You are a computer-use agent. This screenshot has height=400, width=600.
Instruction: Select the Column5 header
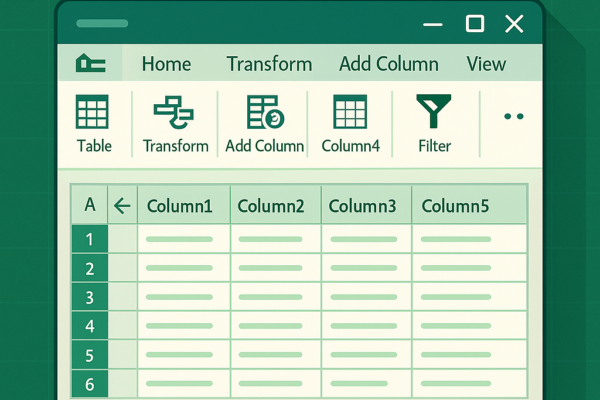click(x=470, y=205)
